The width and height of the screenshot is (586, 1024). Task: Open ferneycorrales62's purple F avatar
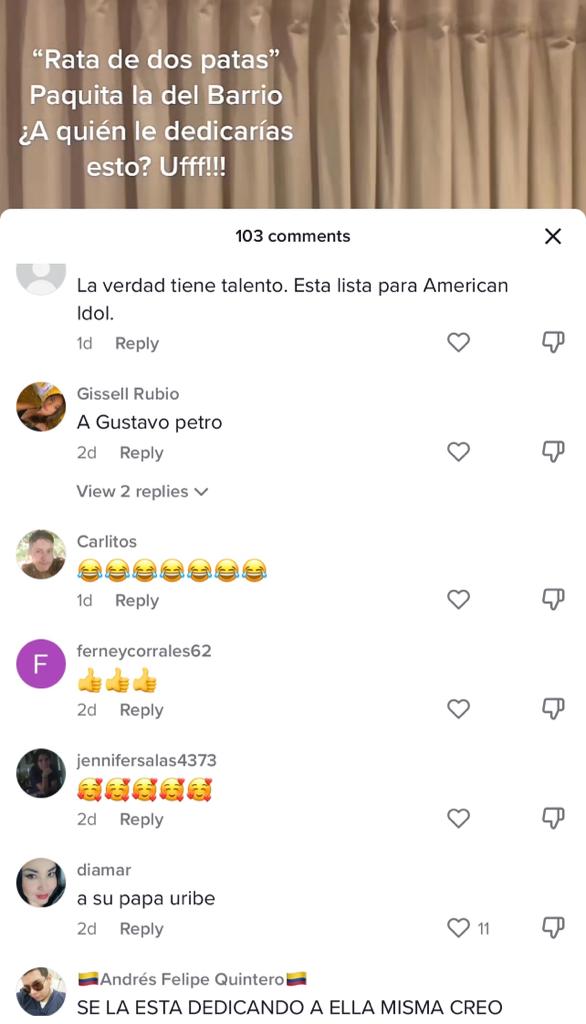(x=41, y=664)
